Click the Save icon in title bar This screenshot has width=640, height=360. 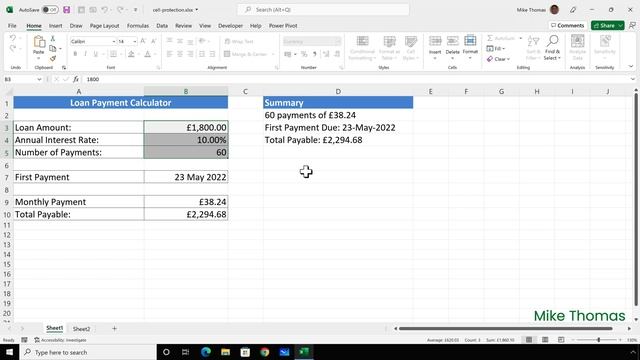point(67,9)
